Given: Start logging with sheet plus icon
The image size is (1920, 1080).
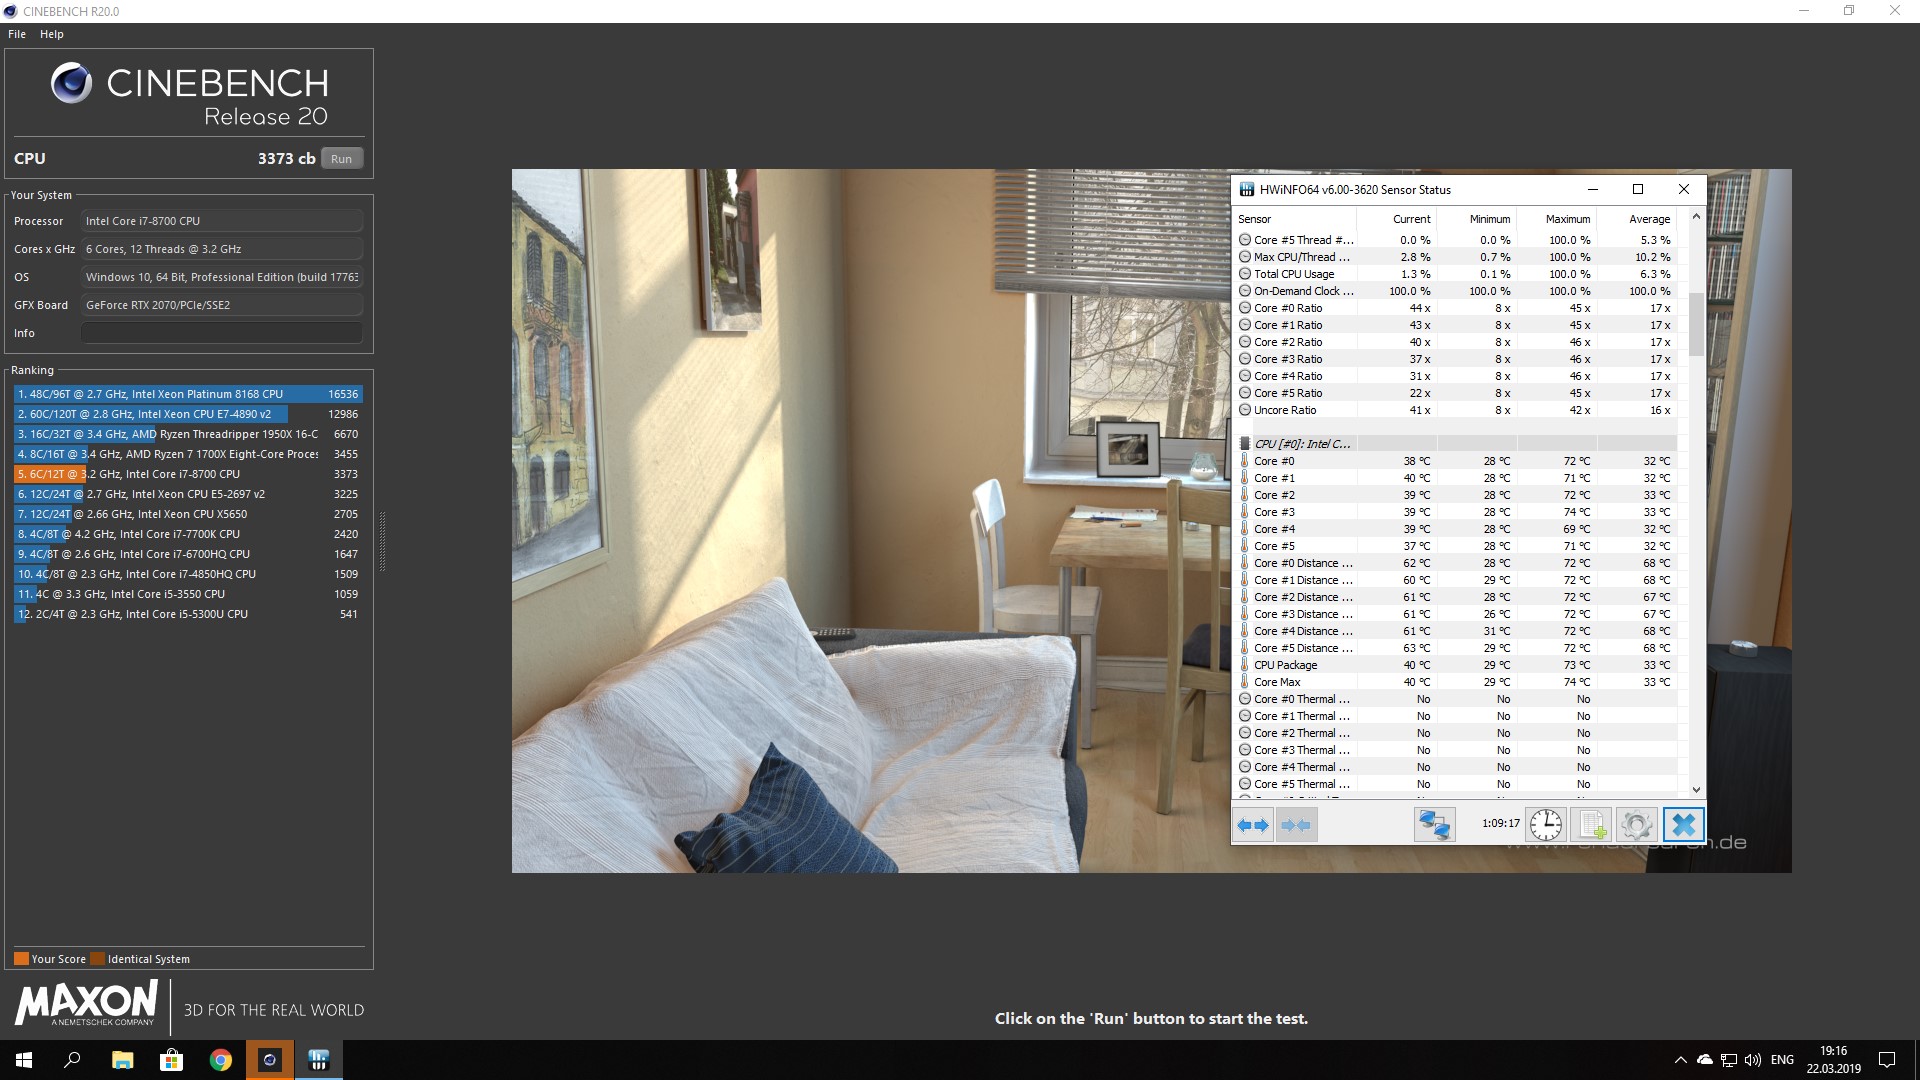Looking at the screenshot, I should [1591, 825].
